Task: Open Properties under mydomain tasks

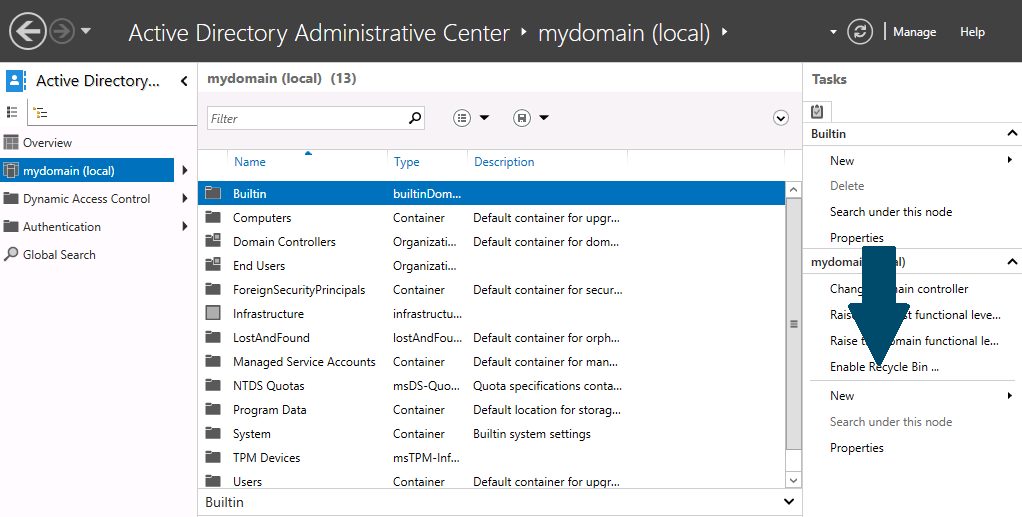Action: [856, 448]
